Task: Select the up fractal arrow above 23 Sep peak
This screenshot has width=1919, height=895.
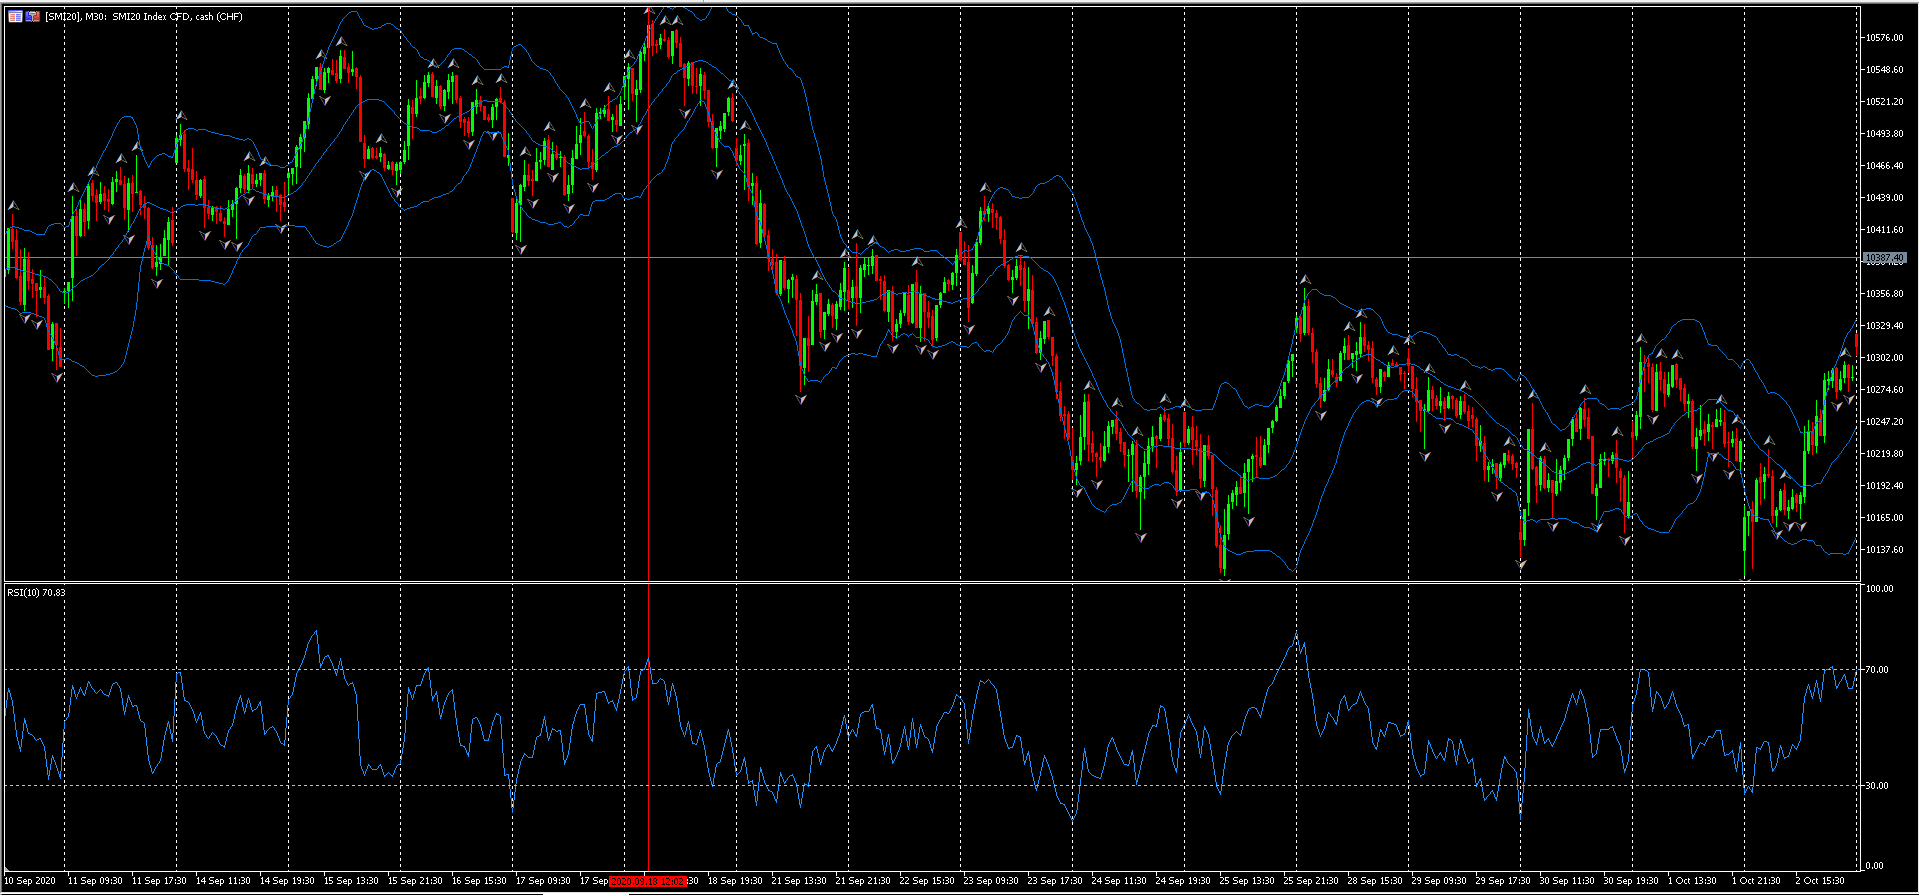Action: (x=985, y=188)
